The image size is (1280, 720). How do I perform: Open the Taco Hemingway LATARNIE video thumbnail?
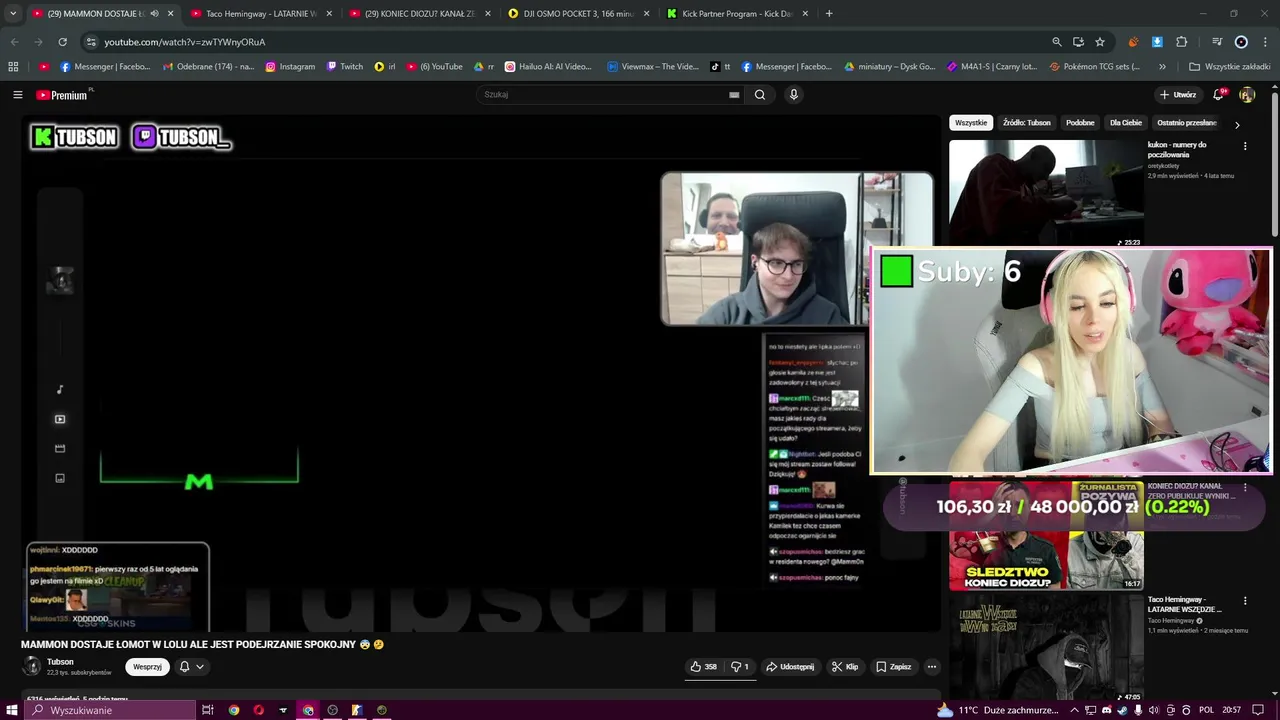coord(1046,647)
